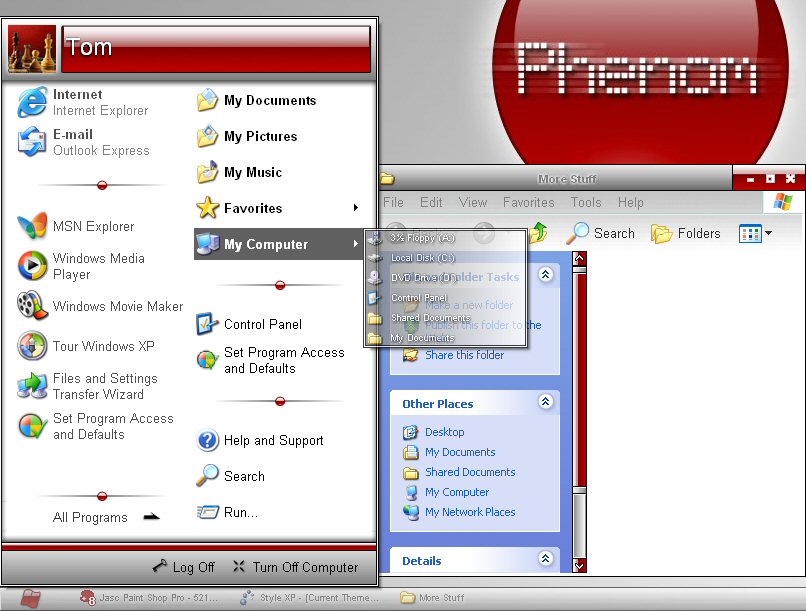Open the Run... dialog
The width and height of the screenshot is (806, 611).
click(227, 512)
